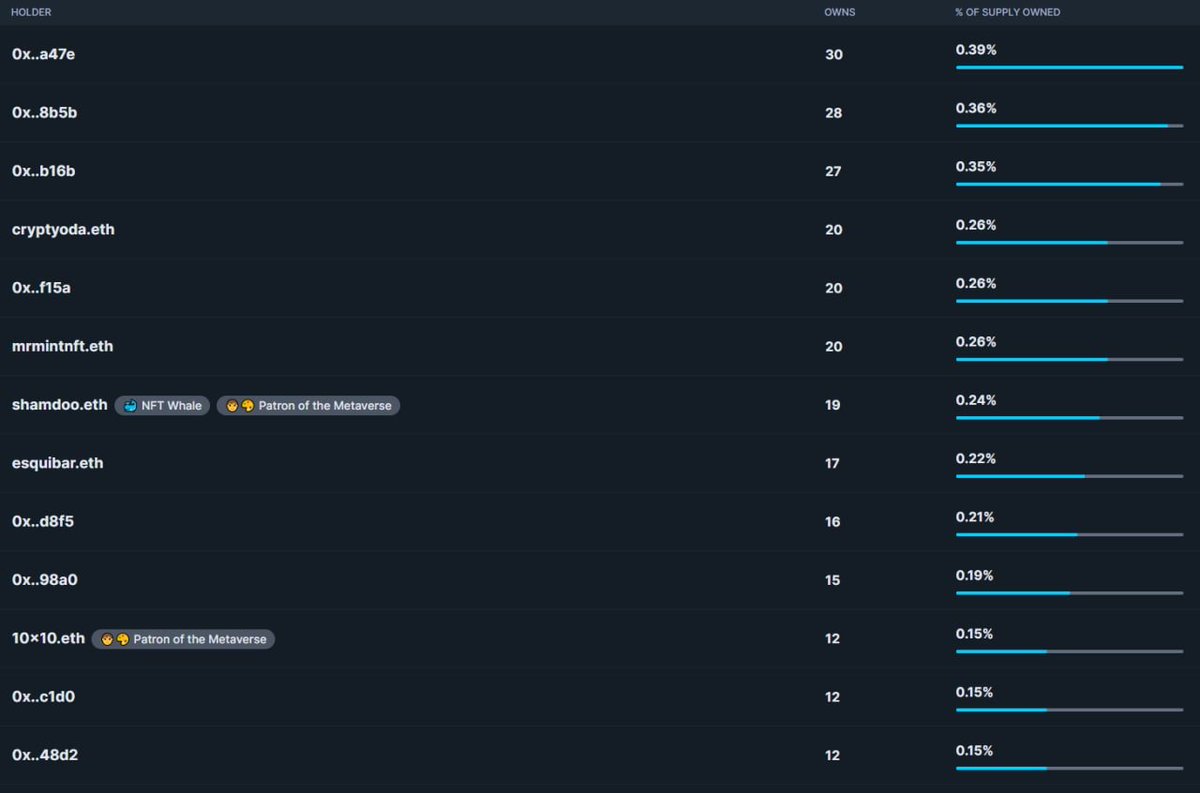Click the owns value 12 for 0x..c1d0
Image resolution: width=1200 pixels, height=793 pixels.
tap(833, 697)
